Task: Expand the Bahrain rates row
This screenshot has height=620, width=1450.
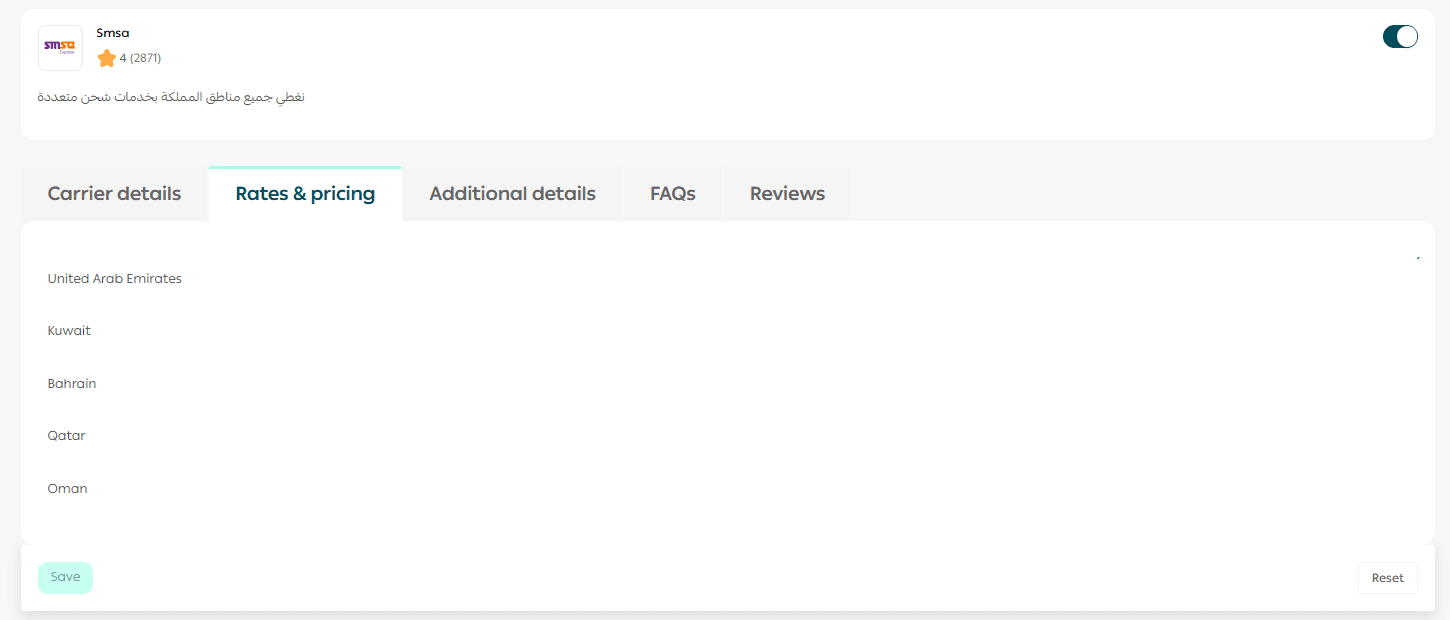Action: [72, 384]
